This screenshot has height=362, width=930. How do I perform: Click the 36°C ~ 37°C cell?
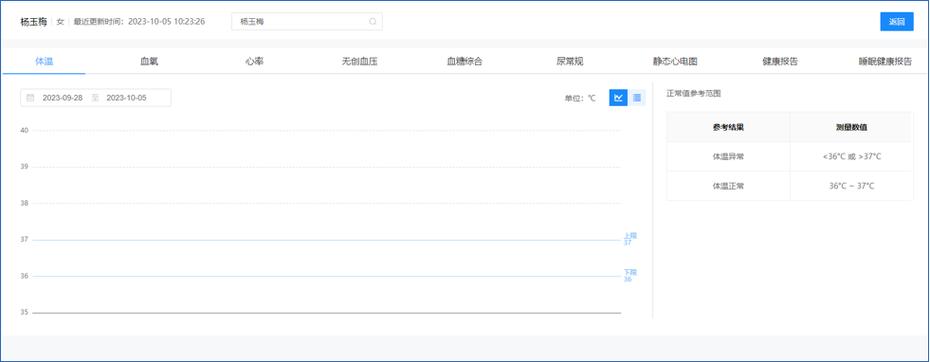[852, 186]
